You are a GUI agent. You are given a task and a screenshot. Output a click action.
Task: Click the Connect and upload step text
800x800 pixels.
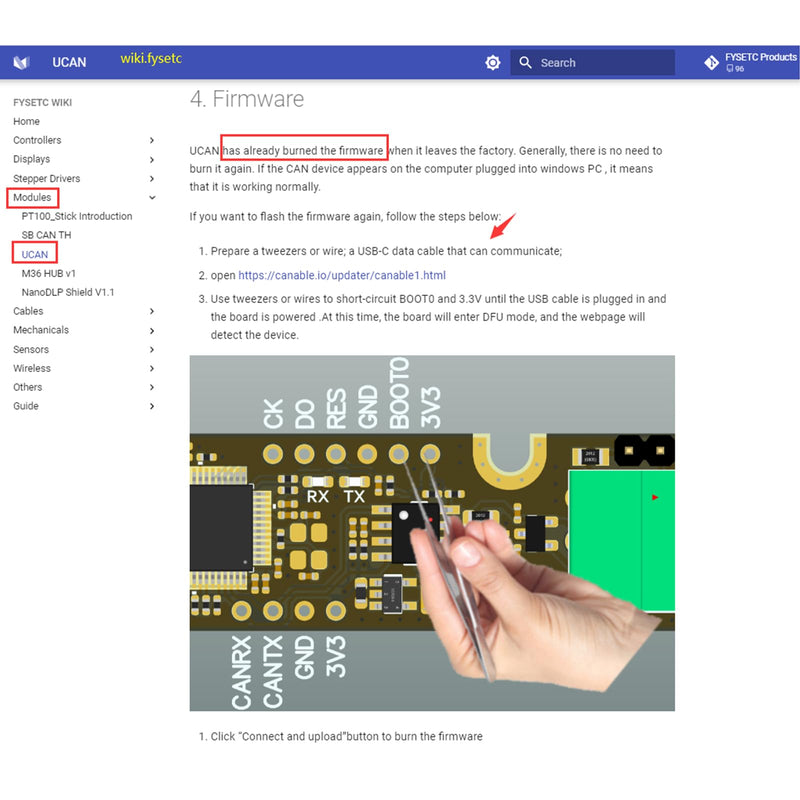tap(346, 736)
